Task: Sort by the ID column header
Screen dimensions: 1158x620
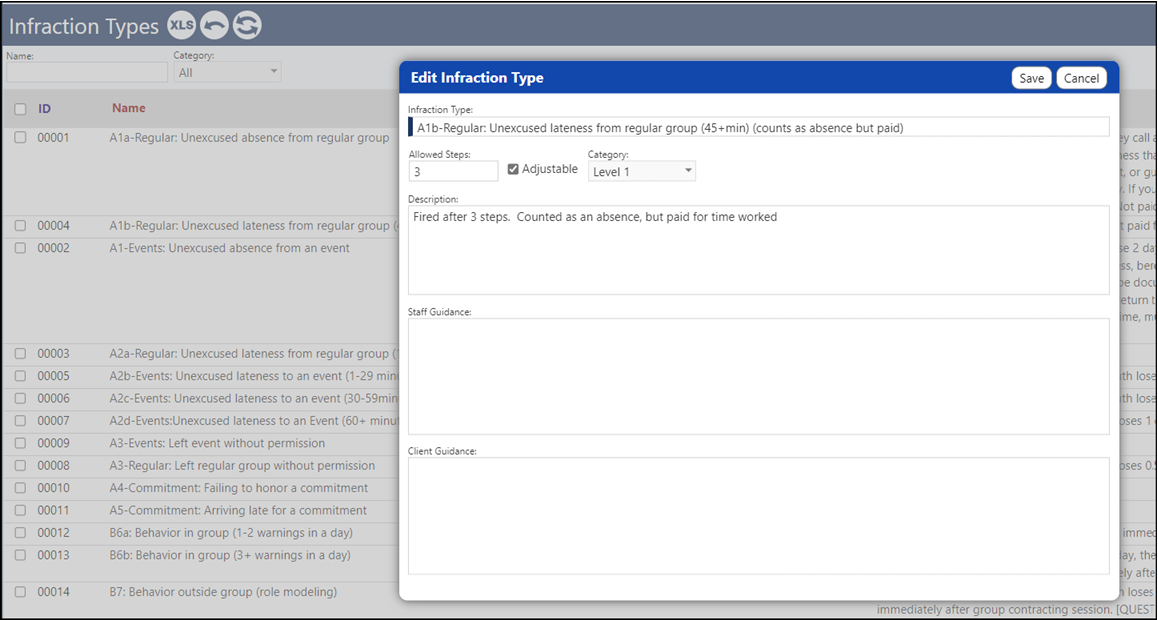Action: tap(44, 108)
